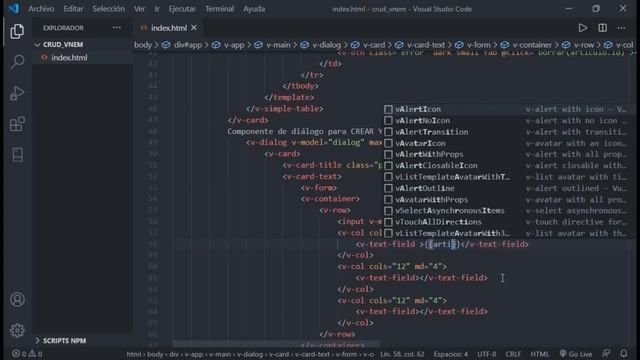Open the Explorer view in activity bar
Screen dimensions: 640x360
tap(17, 31)
